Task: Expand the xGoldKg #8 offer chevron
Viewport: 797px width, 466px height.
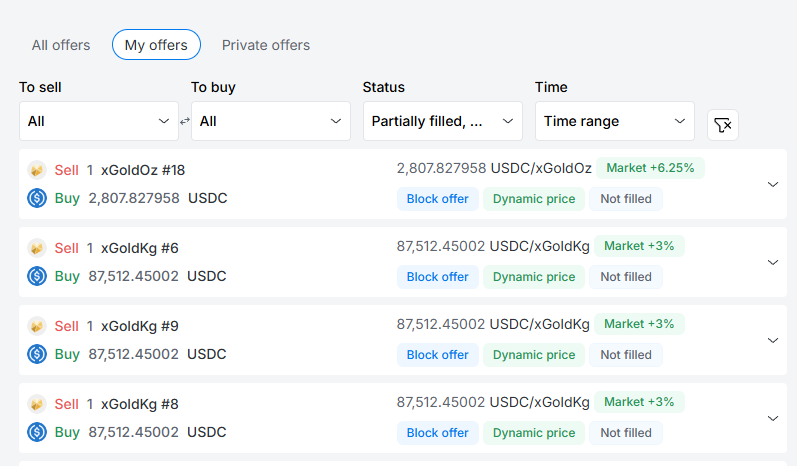Action: tap(772, 418)
